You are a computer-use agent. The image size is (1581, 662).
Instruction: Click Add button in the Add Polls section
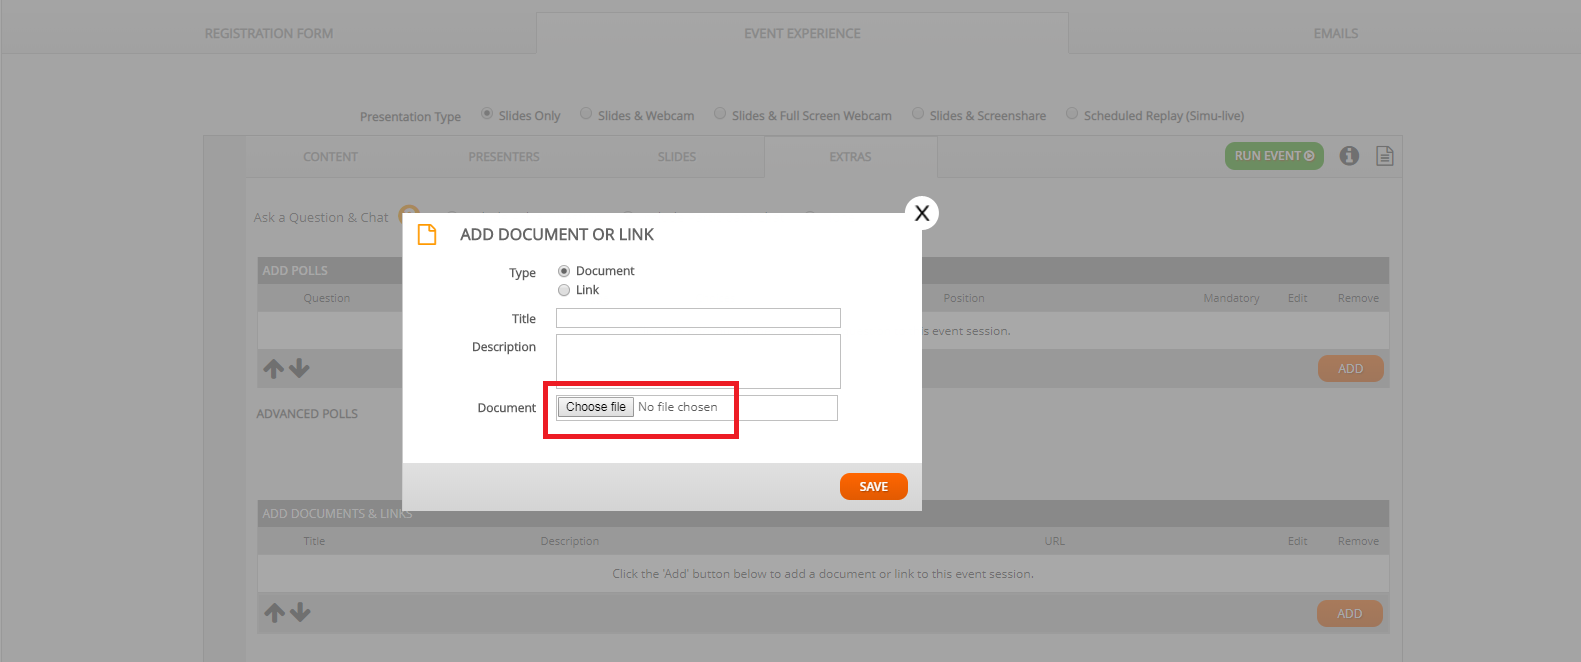point(1350,369)
